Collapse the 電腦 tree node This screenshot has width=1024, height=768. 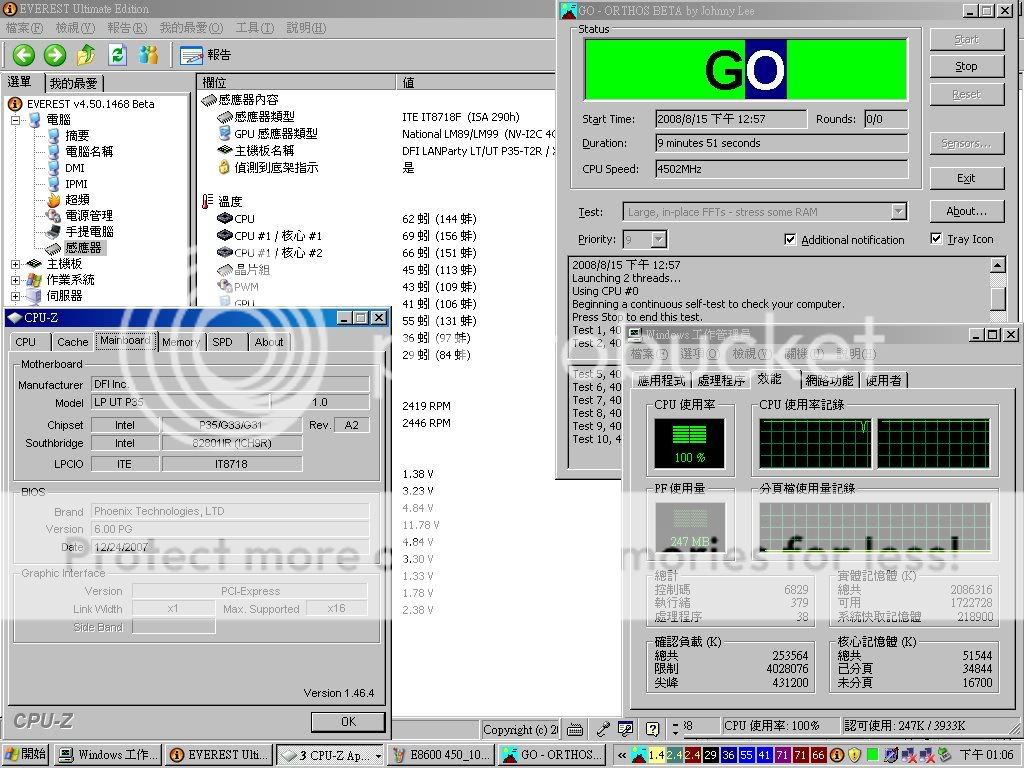[16, 120]
